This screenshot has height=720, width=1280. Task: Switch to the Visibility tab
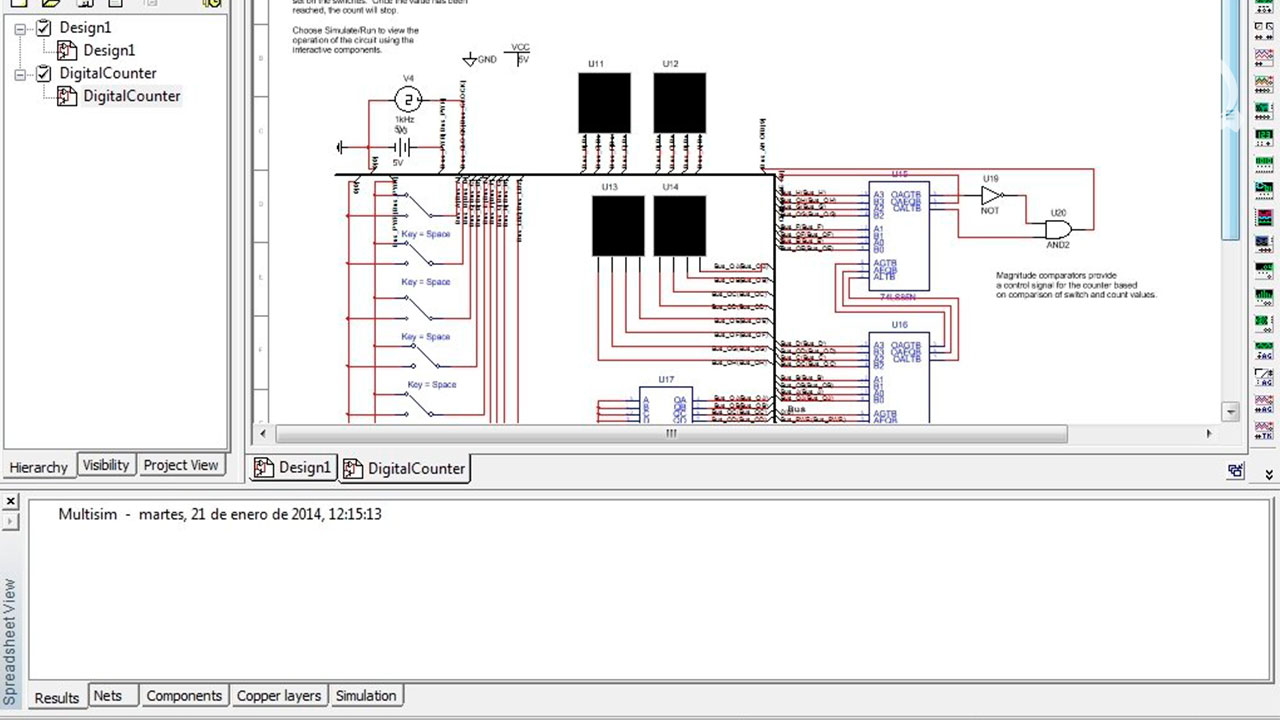[x=105, y=465]
